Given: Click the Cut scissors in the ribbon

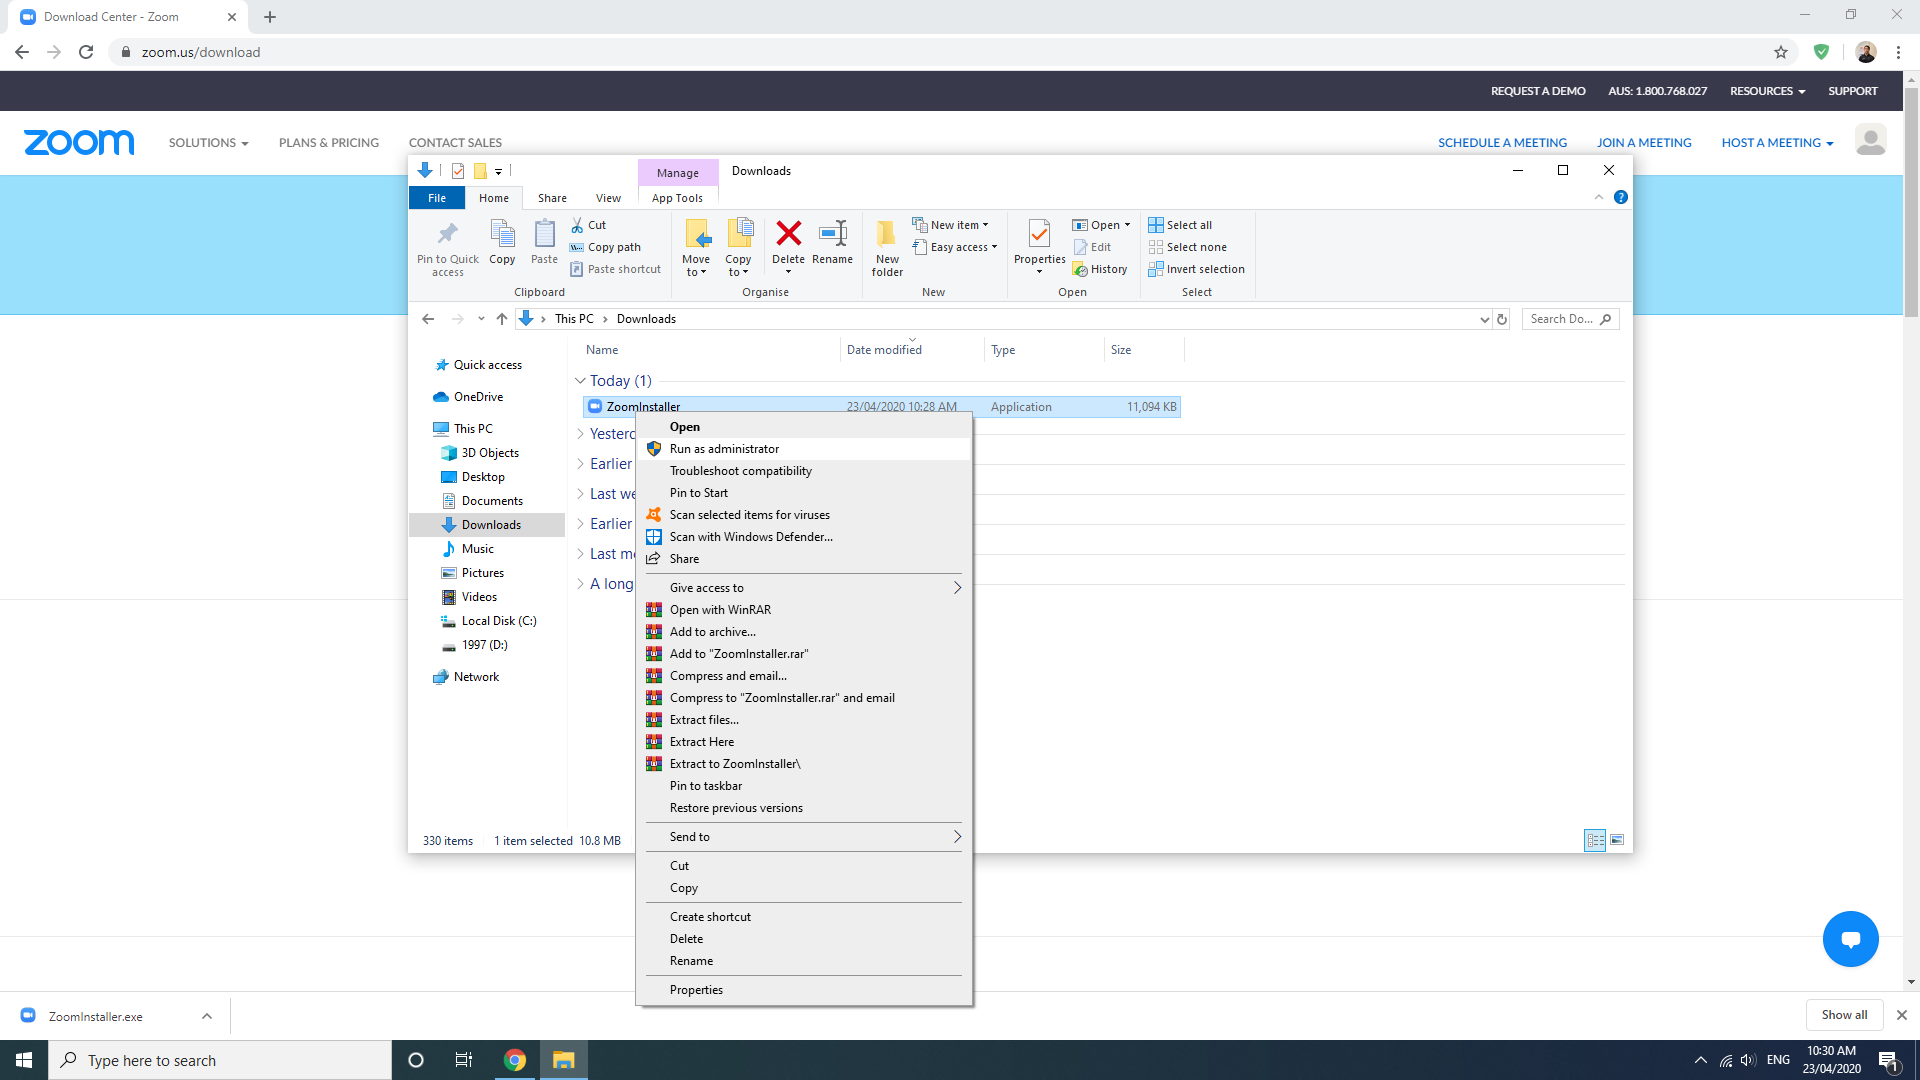Looking at the screenshot, I should point(577,225).
